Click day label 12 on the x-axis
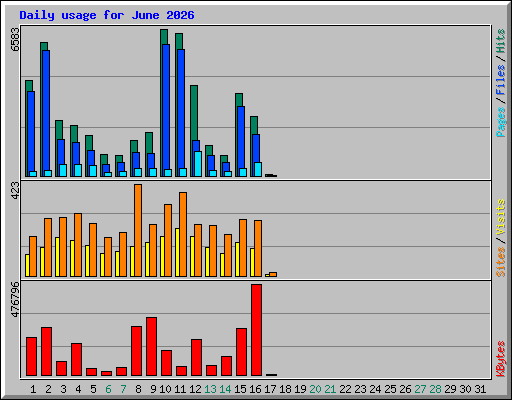This screenshot has height=400, width=512. point(195,389)
